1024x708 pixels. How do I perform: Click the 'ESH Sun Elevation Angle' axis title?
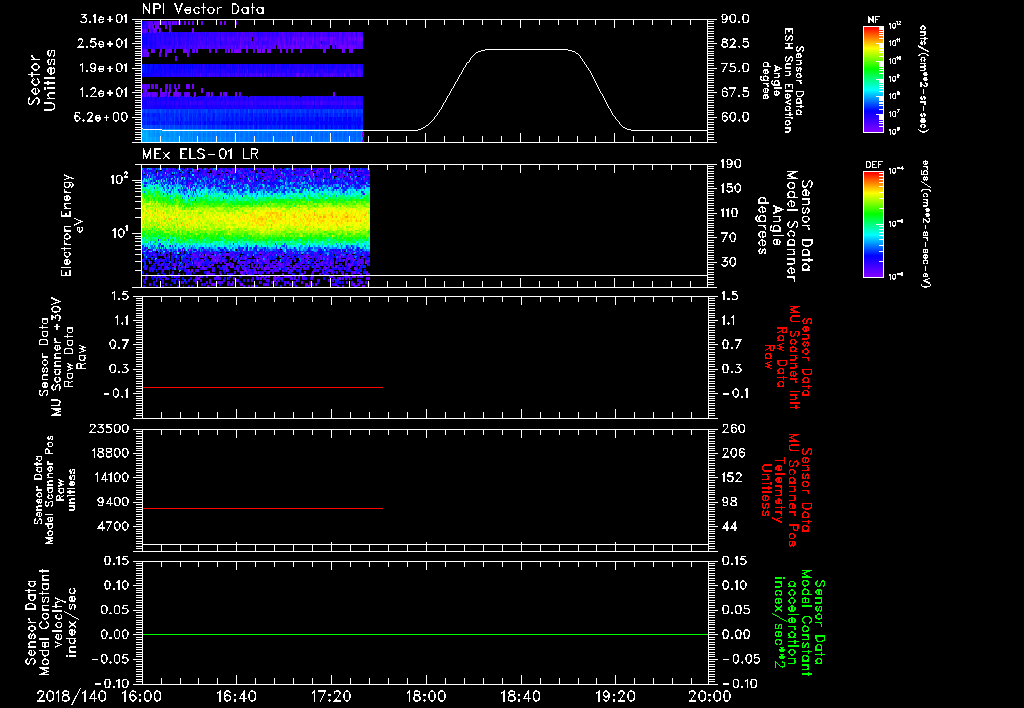click(783, 80)
